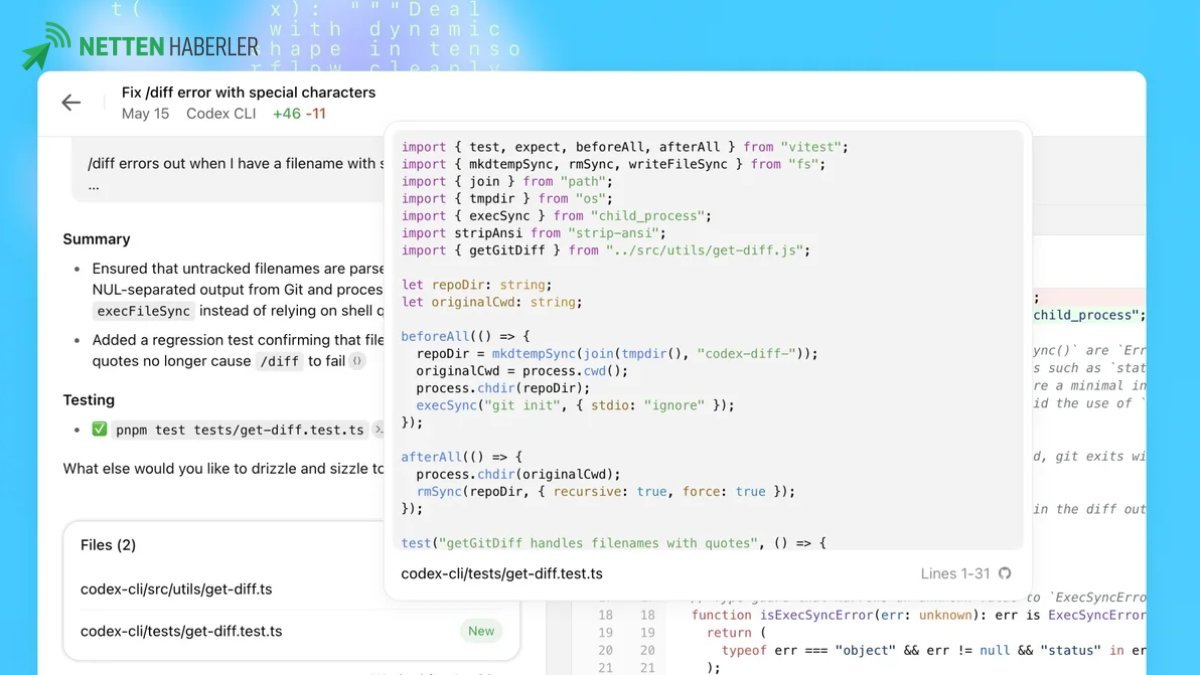Click the green checkmark beside pnpm test
Screen dimensions: 1200x675
pos(99,430)
